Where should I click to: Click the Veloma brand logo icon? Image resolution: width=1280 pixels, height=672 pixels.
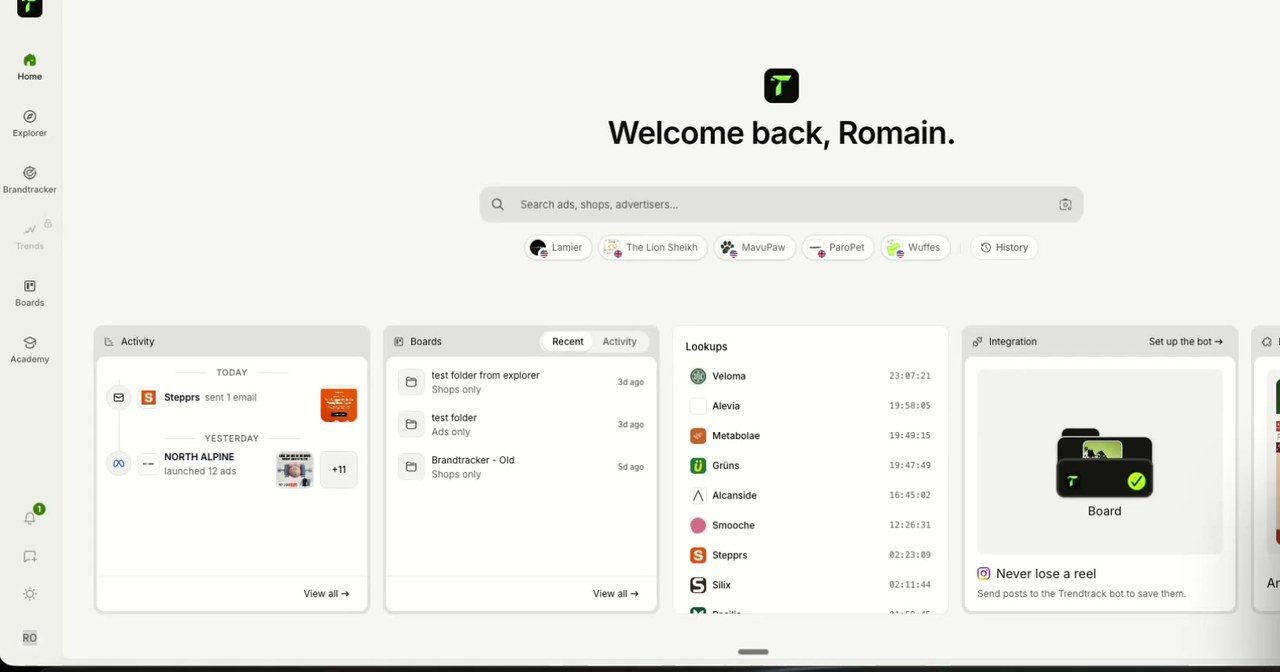point(698,376)
